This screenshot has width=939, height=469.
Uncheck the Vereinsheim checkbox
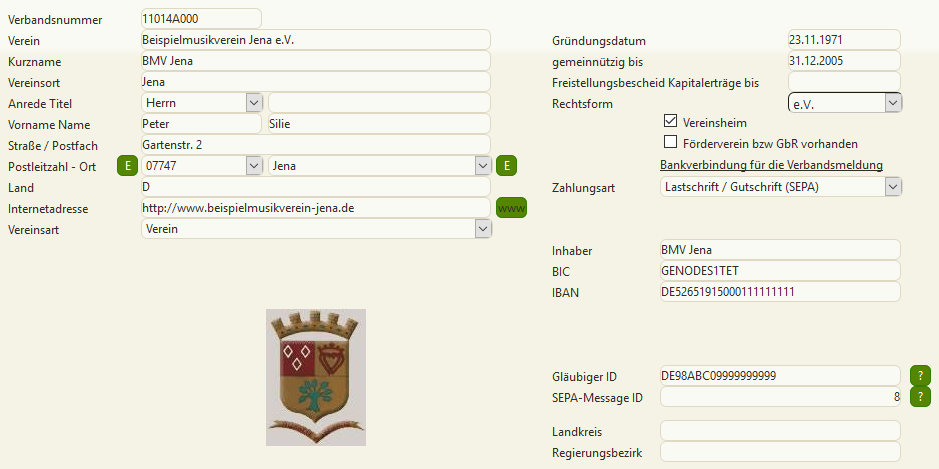coord(670,122)
